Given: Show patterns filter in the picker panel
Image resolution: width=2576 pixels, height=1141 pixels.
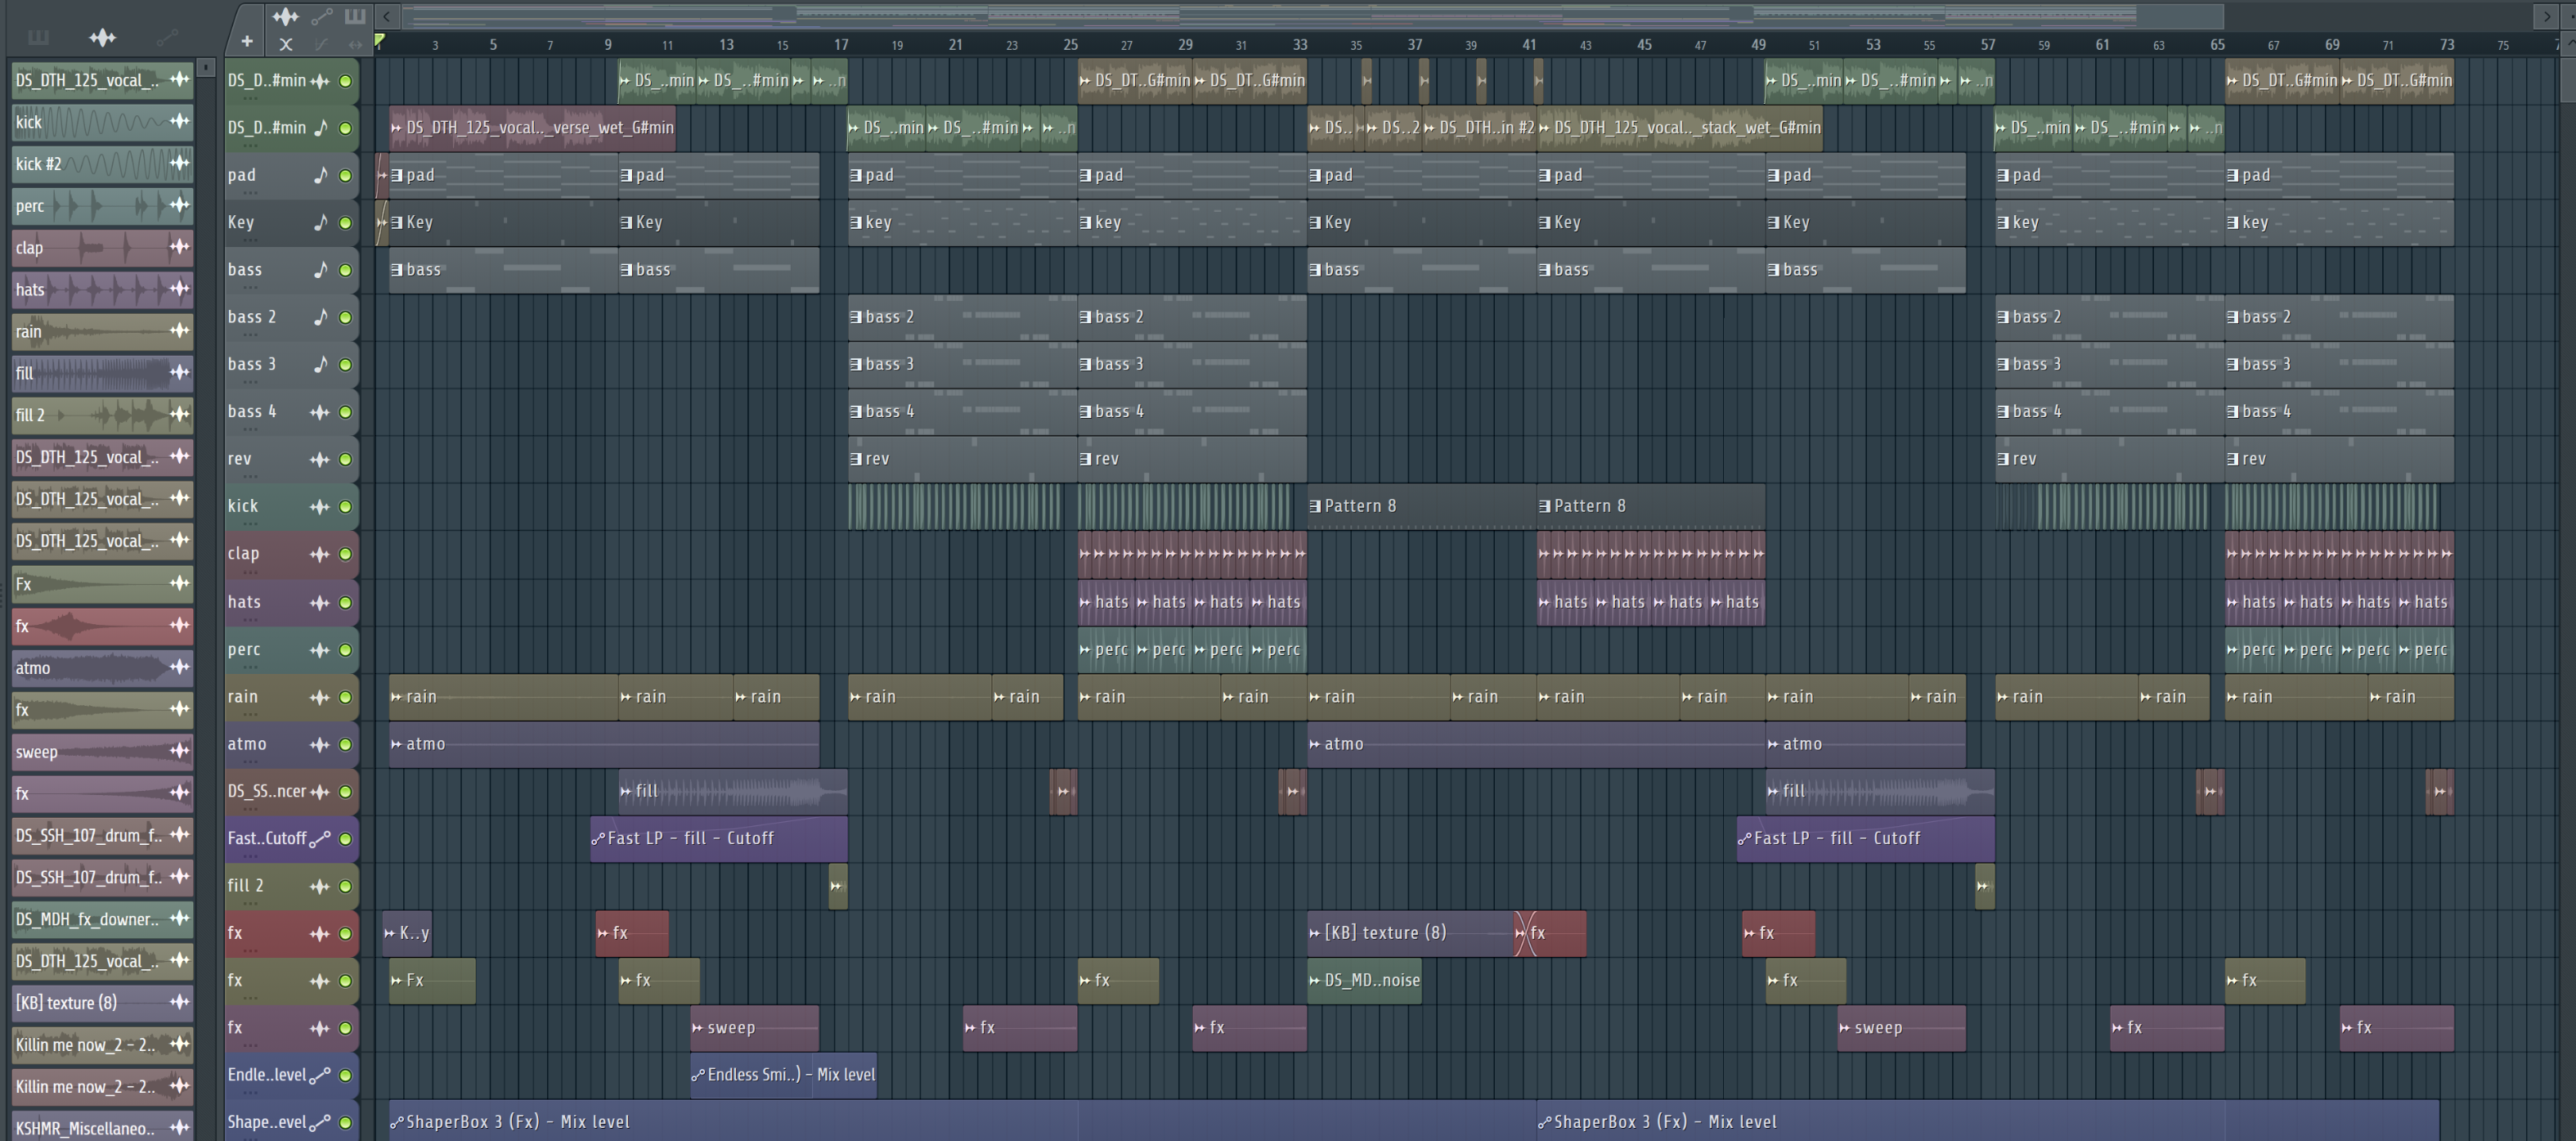Looking at the screenshot, I should pyautogui.click(x=38, y=38).
